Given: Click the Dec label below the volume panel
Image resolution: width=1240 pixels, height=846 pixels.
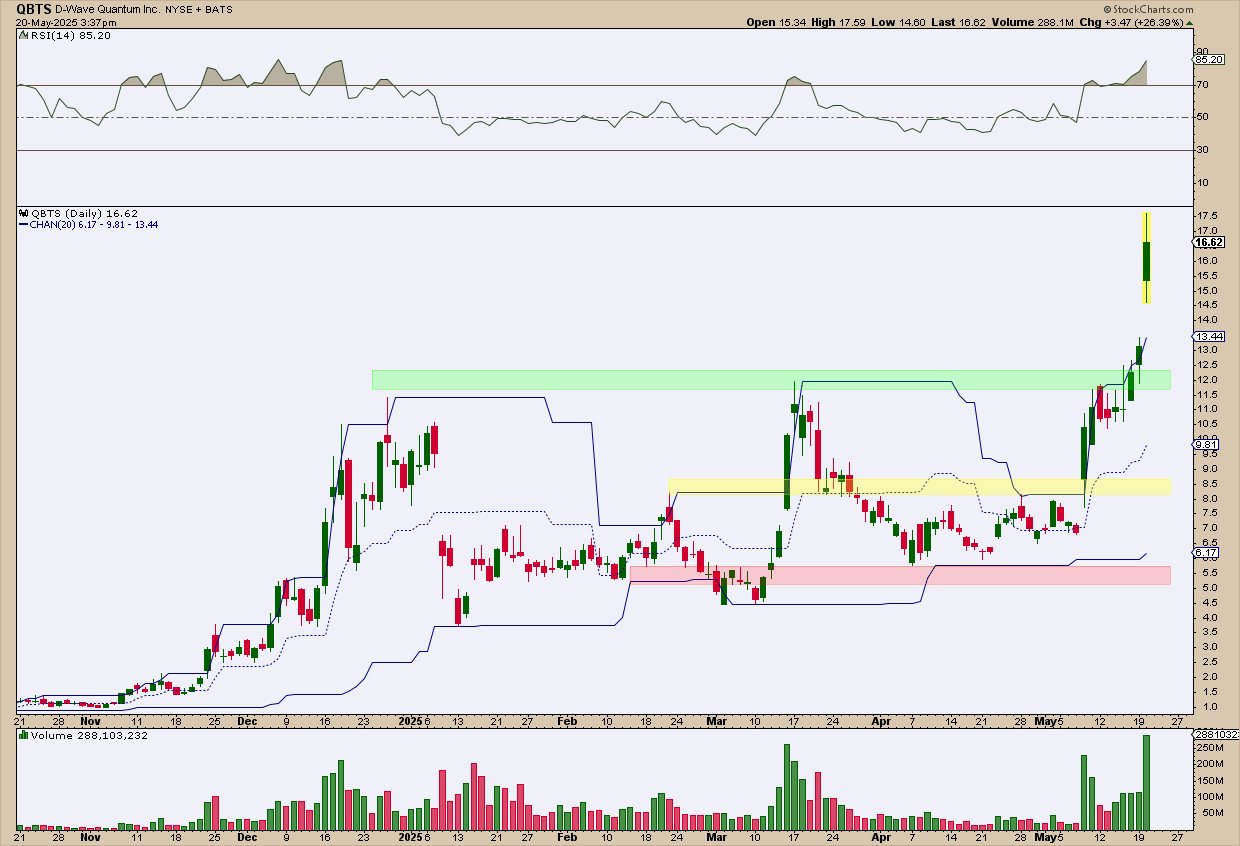Looking at the screenshot, I should (x=248, y=836).
